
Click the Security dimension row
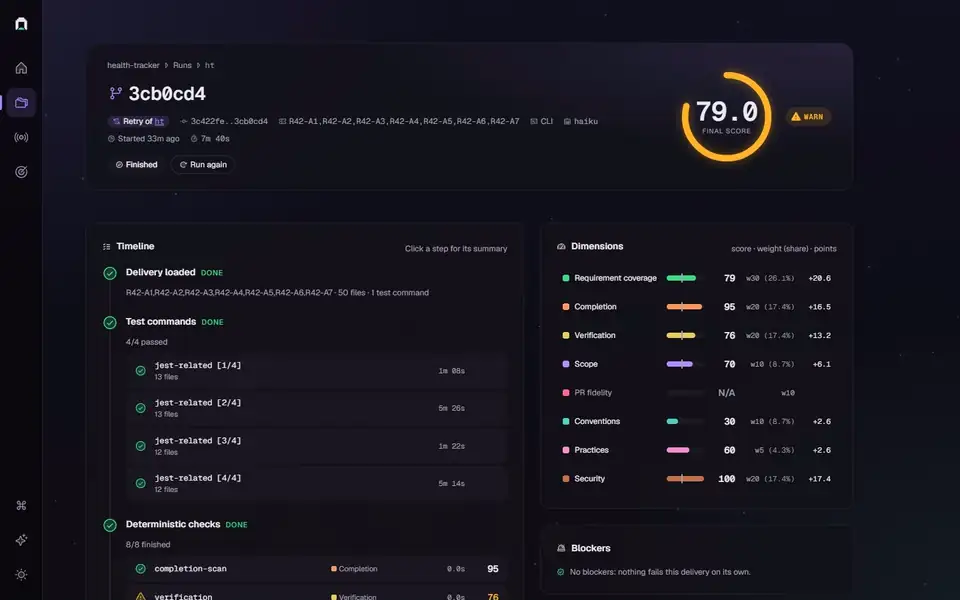[697, 479]
